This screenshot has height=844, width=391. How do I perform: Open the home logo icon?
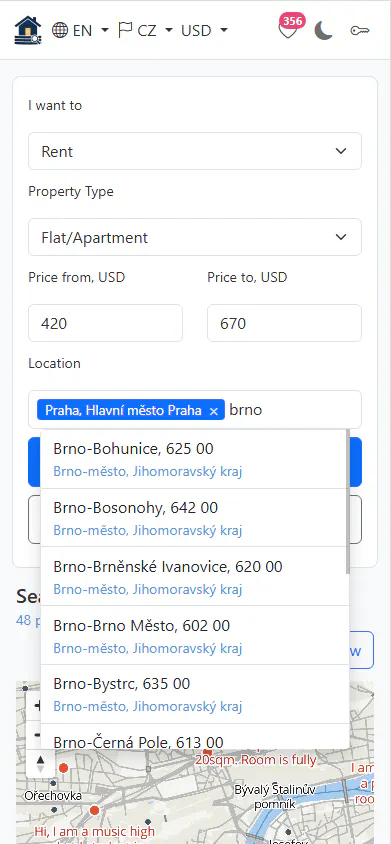point(28,30)
